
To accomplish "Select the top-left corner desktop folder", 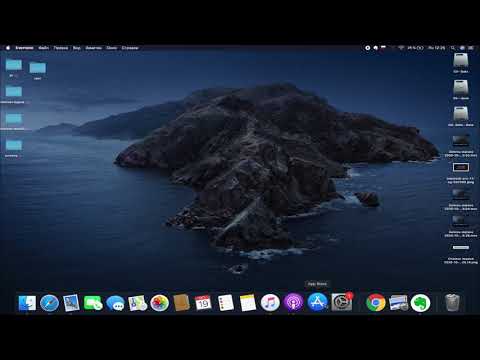I will click(14, 65).
